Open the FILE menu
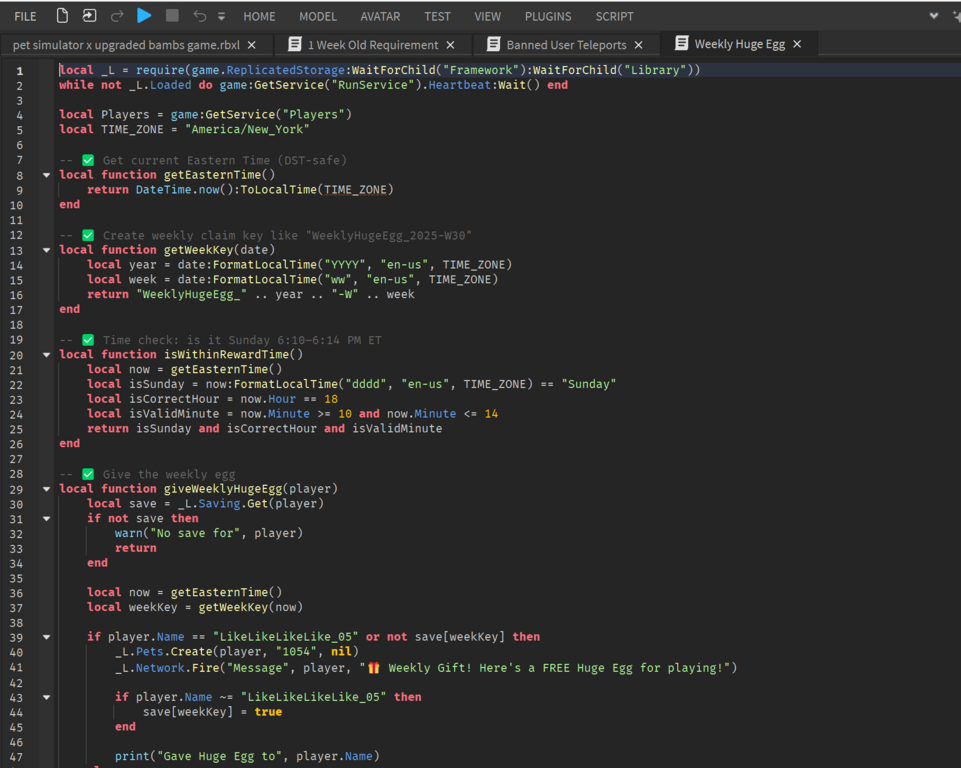 [x=25, y=16]
